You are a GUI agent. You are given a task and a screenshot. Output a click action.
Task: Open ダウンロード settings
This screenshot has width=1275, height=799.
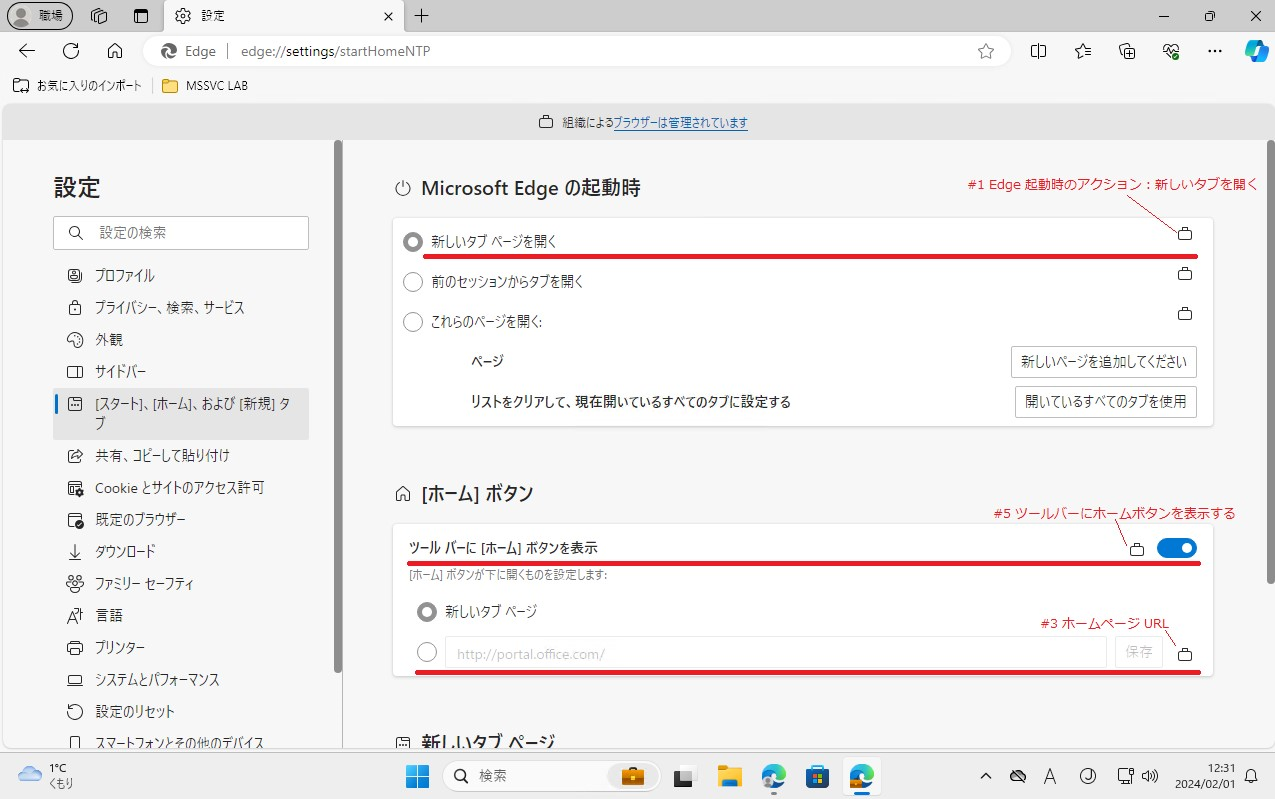181,552
